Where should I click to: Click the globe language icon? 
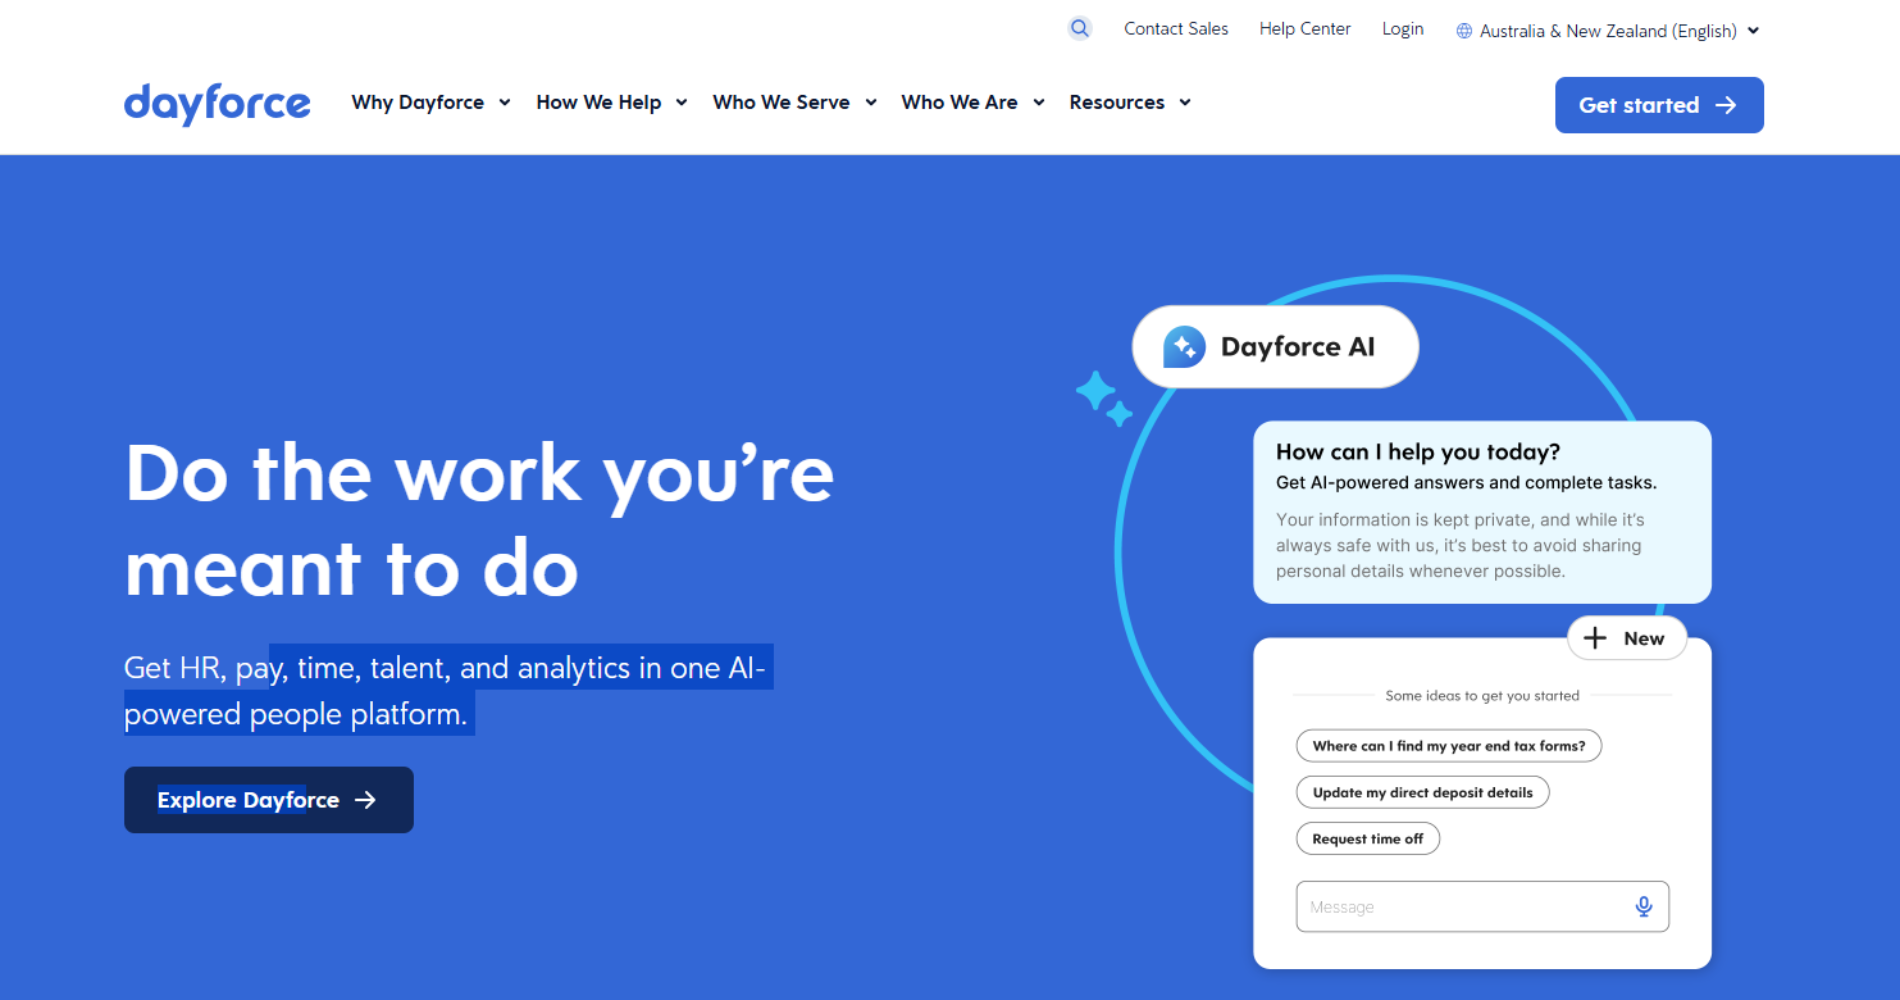click(1463, 30)
